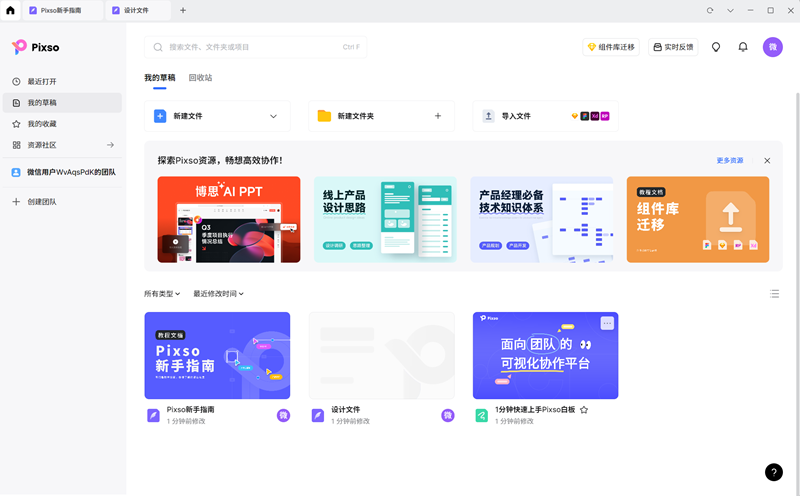Switch to the Pixso新手指南 tab
This screenshot has width=800, height=496.
(x=62, y=10)
